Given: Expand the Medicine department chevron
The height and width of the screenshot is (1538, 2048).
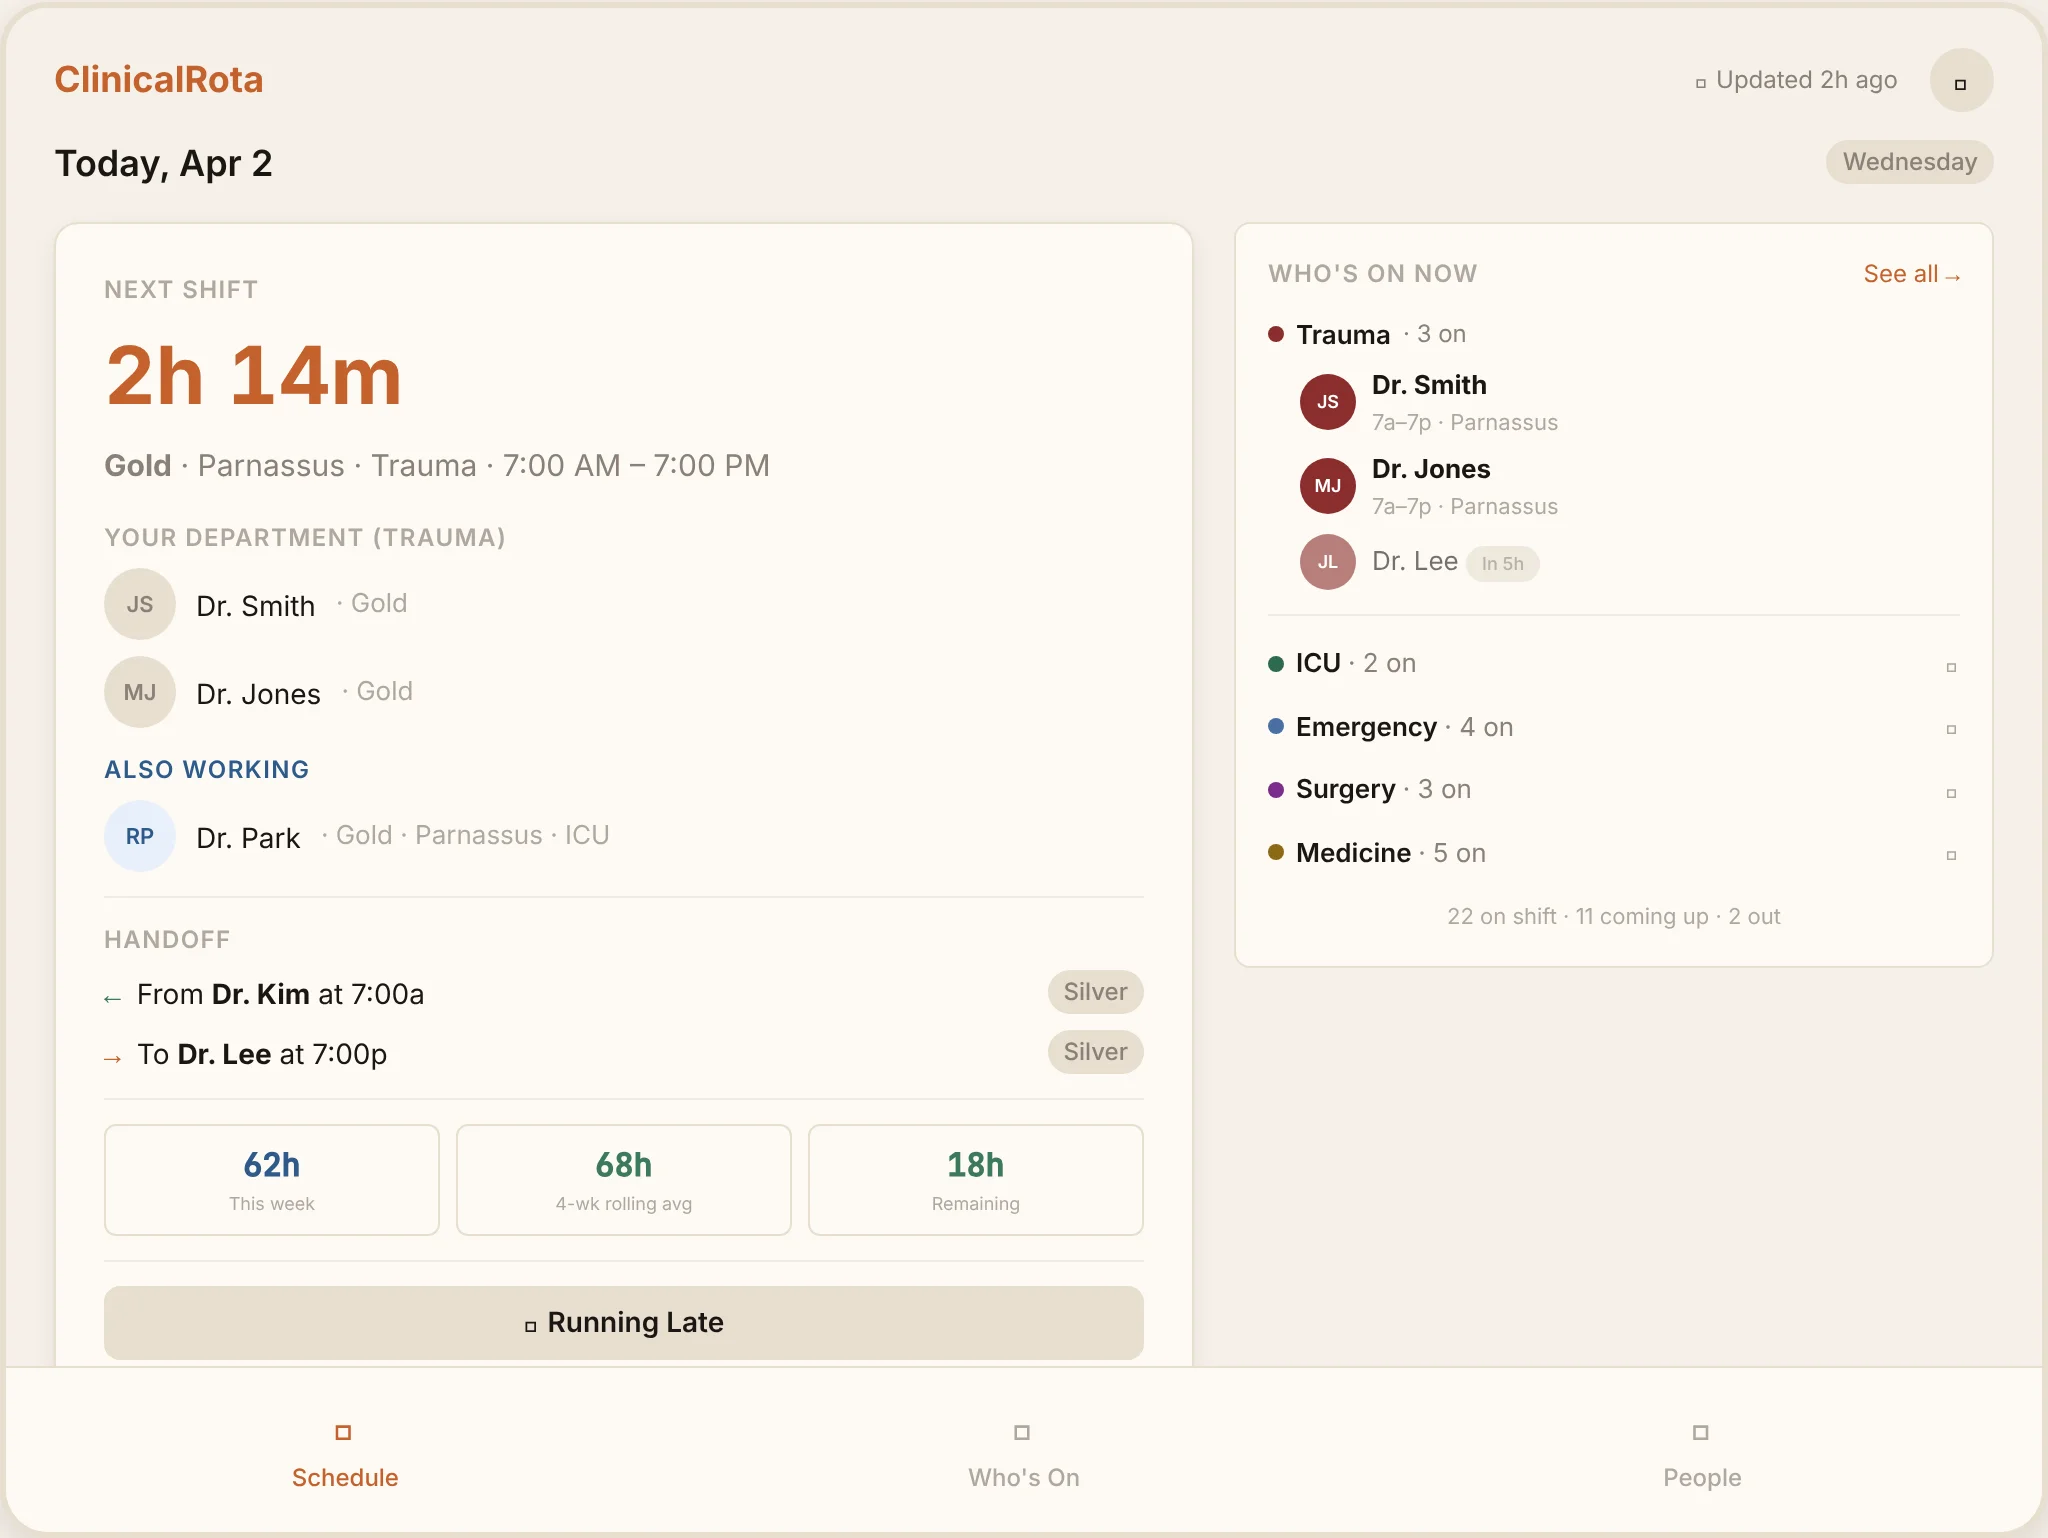Looking at the screenshot, I should click(1950, 855).
